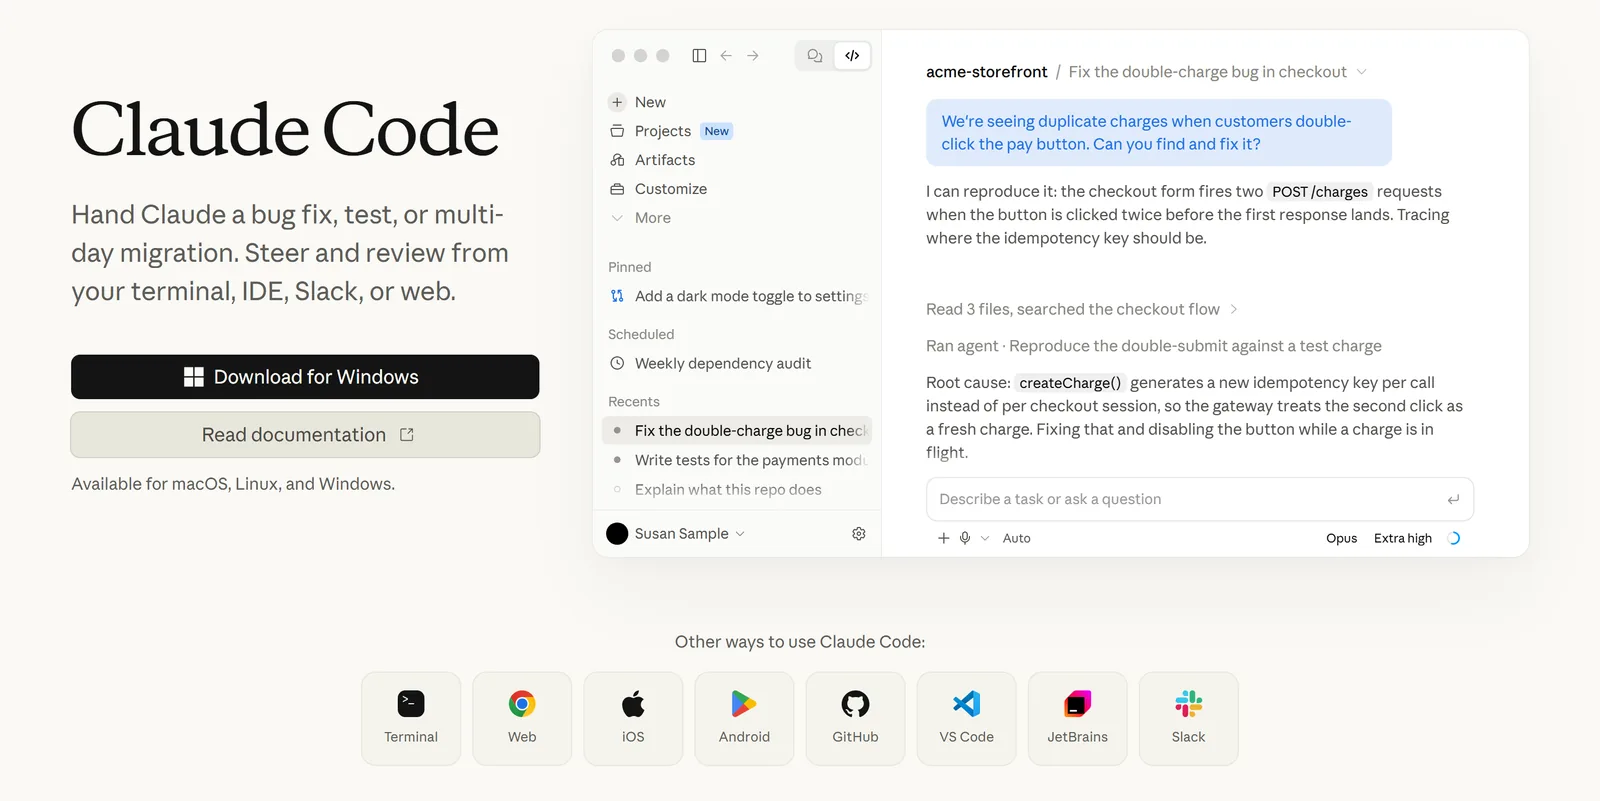Switch to code mode icon

[852, 56]
